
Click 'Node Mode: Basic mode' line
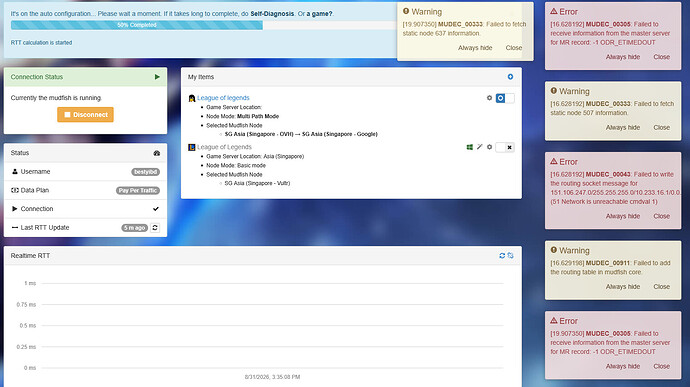[x=236, y=166]
